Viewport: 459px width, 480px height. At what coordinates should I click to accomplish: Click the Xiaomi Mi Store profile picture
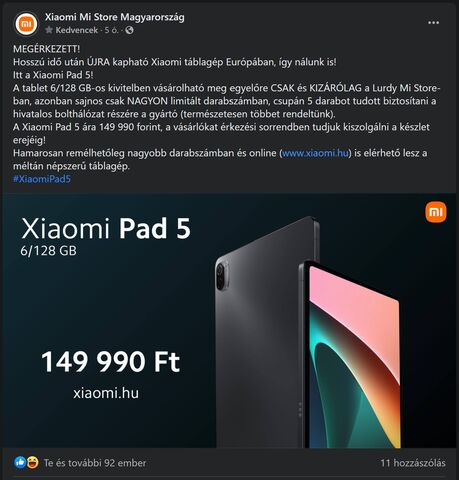[x=26, y=24]
